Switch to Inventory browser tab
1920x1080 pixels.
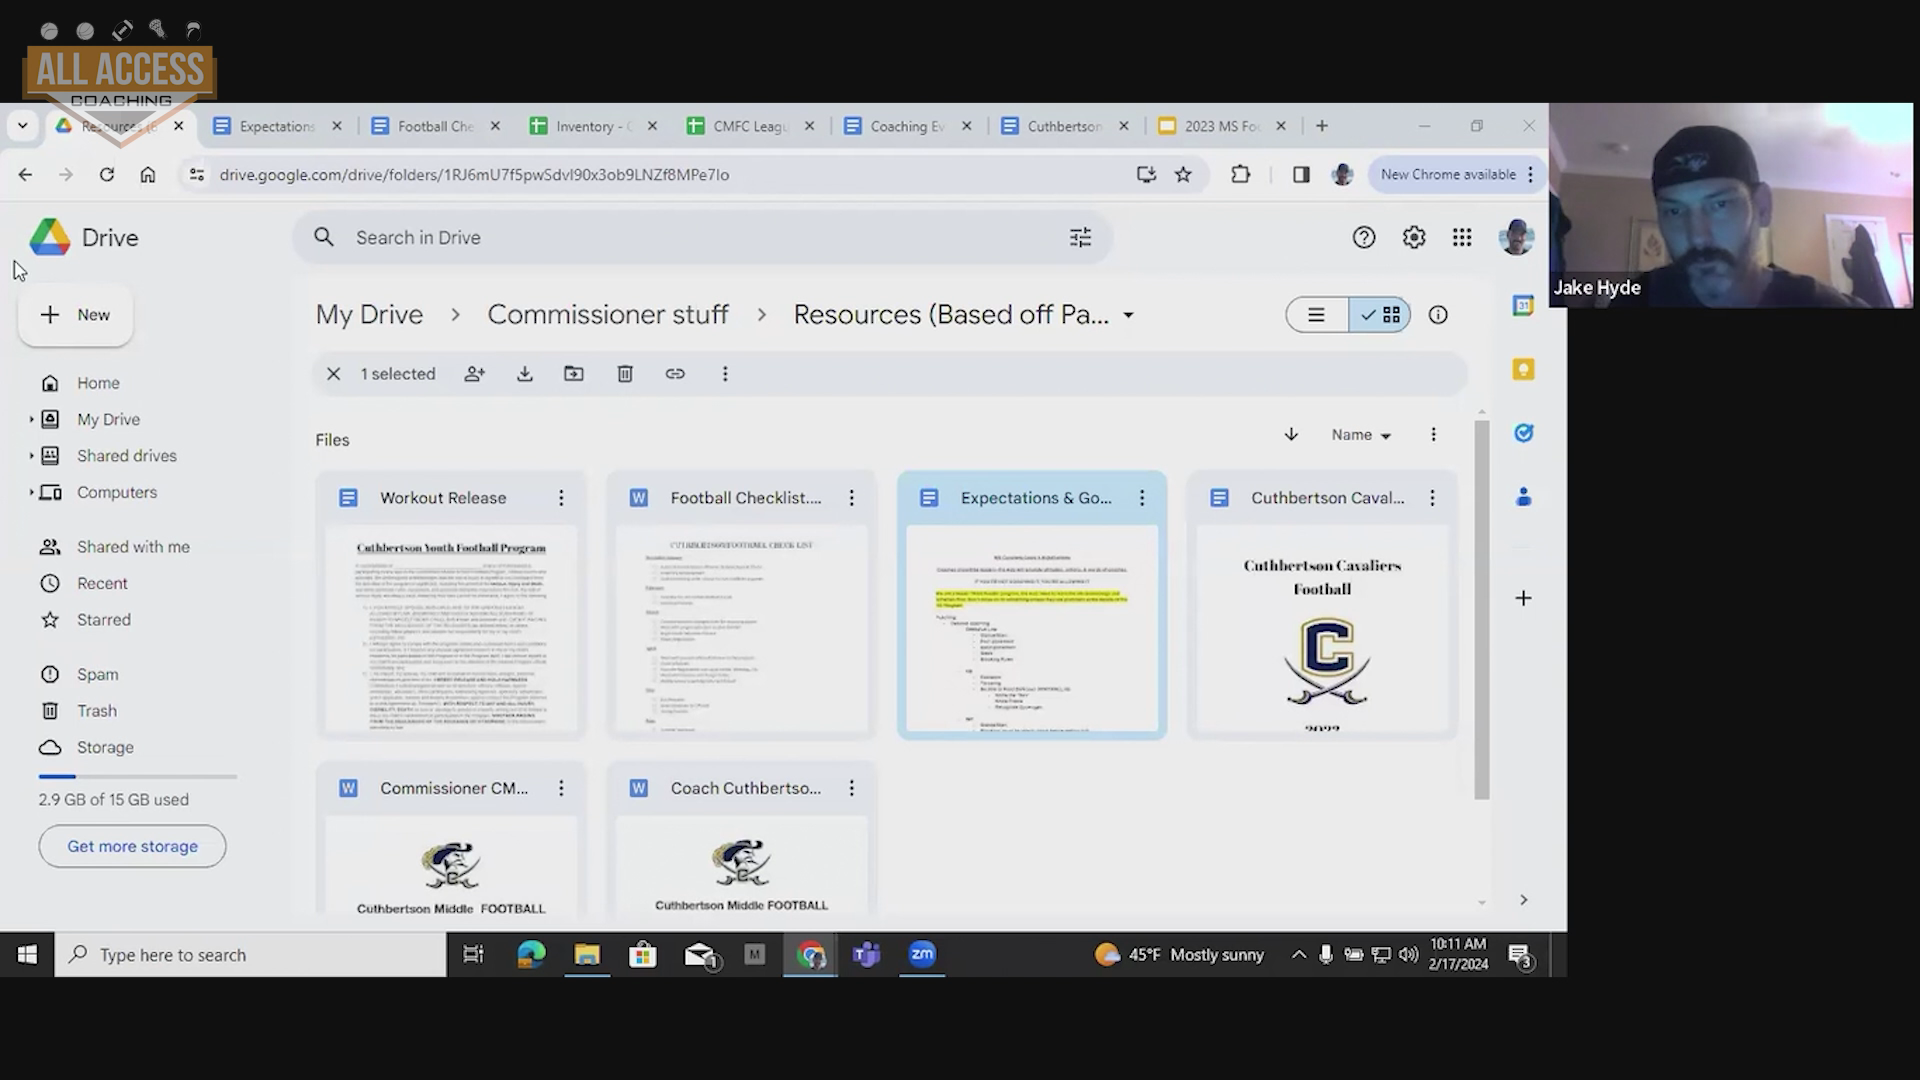[x=593, y=126]
